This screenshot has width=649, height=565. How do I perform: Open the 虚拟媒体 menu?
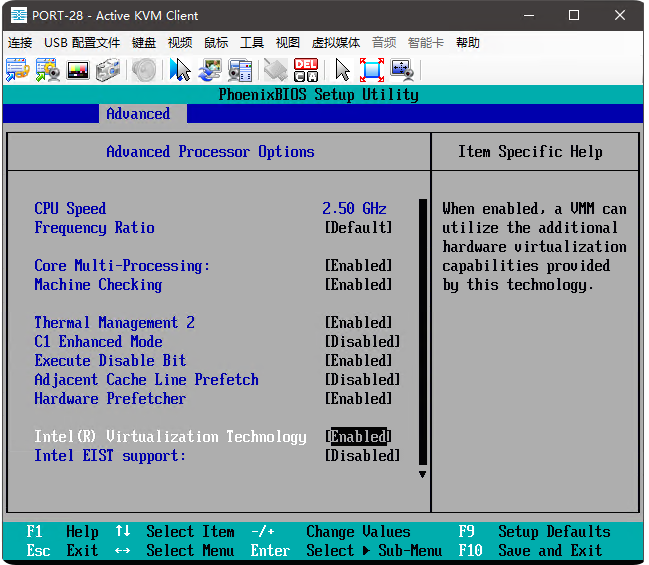click(x=336, y=43)
